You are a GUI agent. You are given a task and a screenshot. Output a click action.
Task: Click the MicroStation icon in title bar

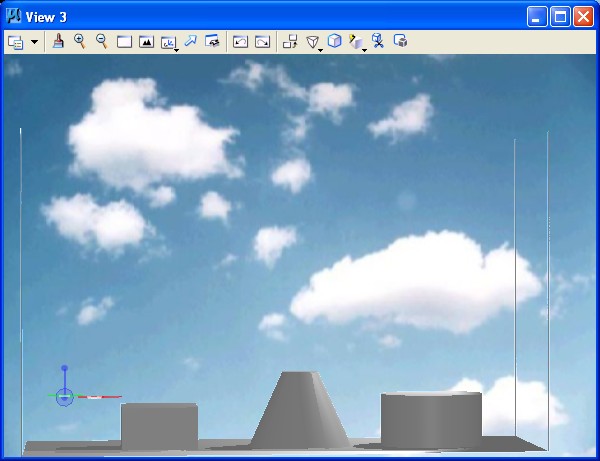(13, 16)
